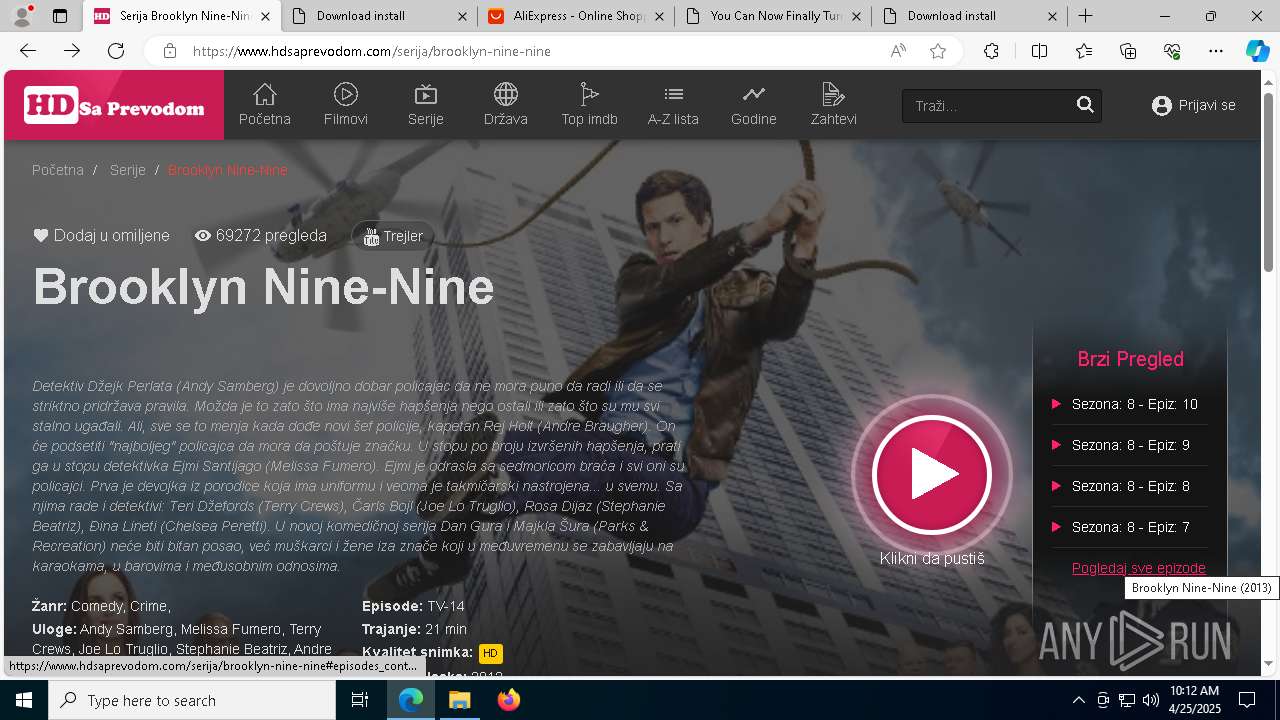Open the Serije section
1280x720 pixels.
pos(426,105)
